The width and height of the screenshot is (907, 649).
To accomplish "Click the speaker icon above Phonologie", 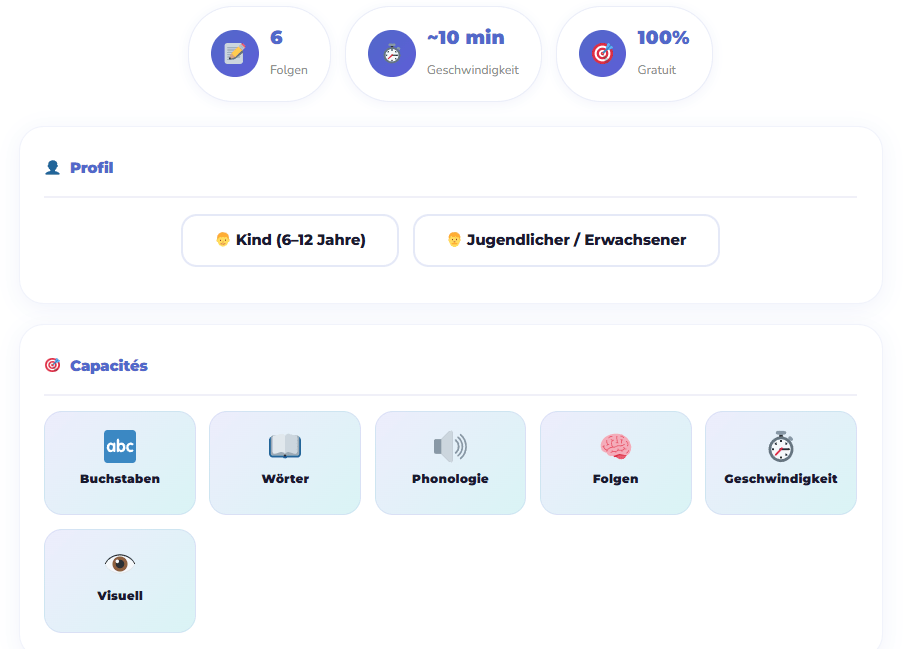I will click(450, 447).
